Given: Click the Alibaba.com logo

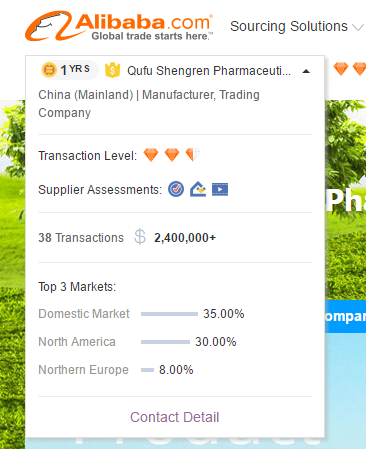Looking at the screenshot, I should coord(119,26).
